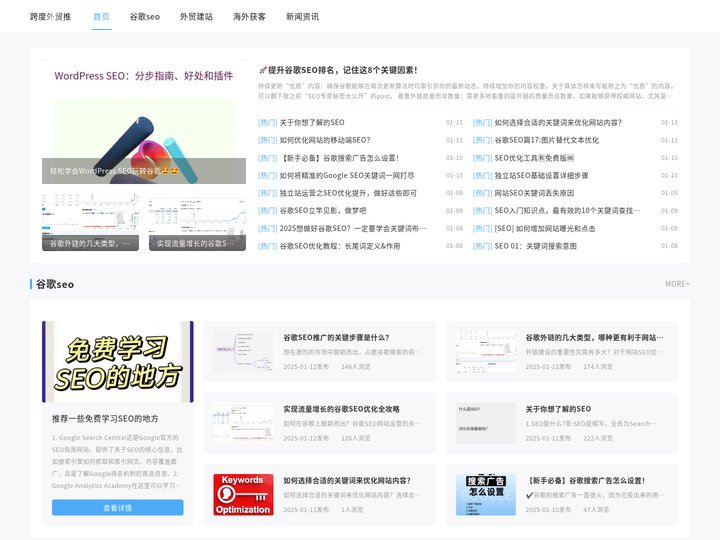Open the 跨度外贸推 site logo link
720x540 pixels.
[x=51, y=17]
